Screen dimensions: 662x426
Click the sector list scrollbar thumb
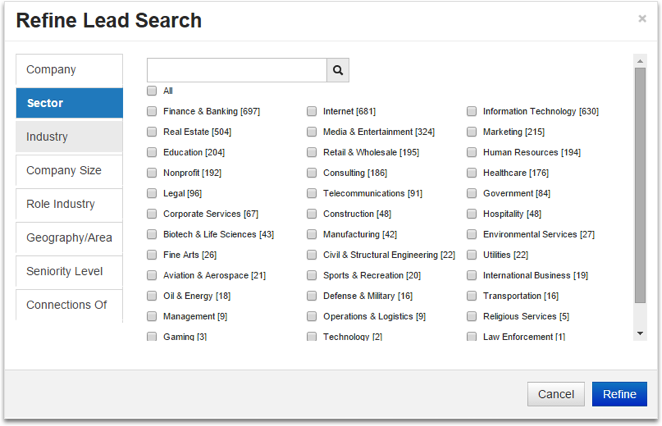(640, 185)
